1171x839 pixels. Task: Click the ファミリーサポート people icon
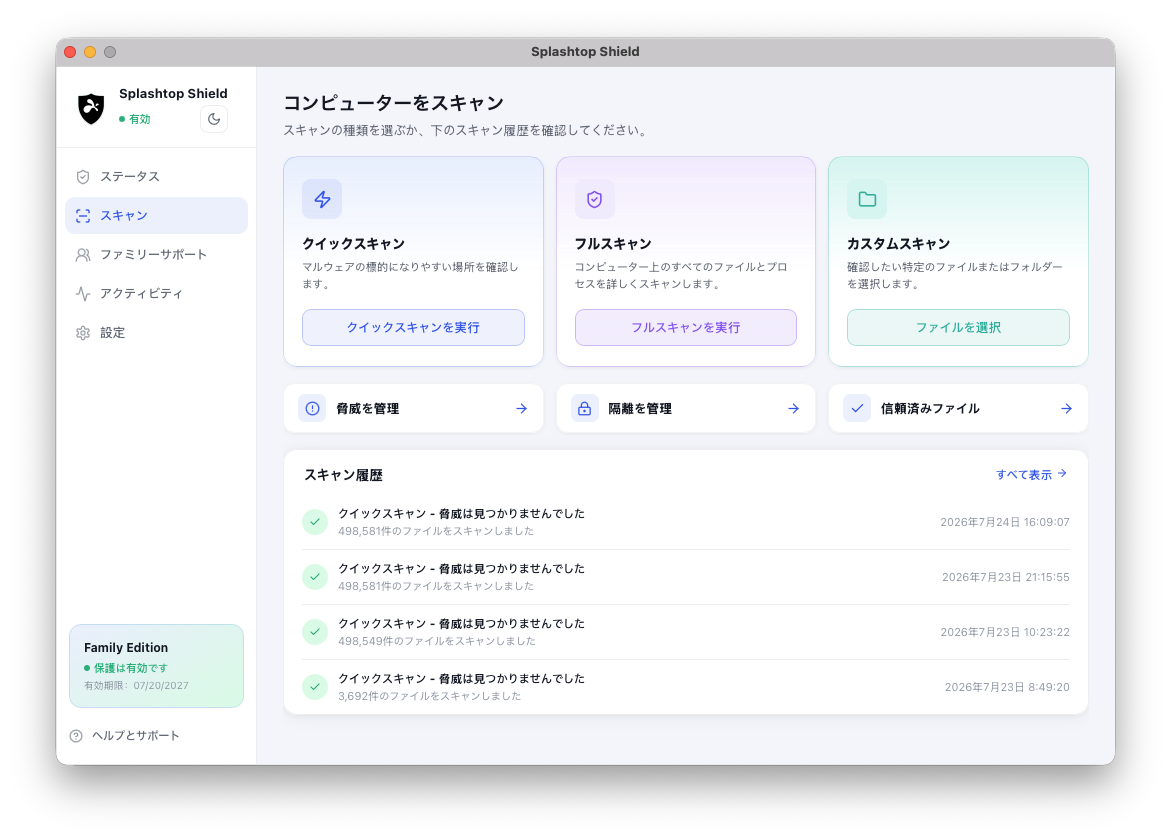tap(83, 255)
